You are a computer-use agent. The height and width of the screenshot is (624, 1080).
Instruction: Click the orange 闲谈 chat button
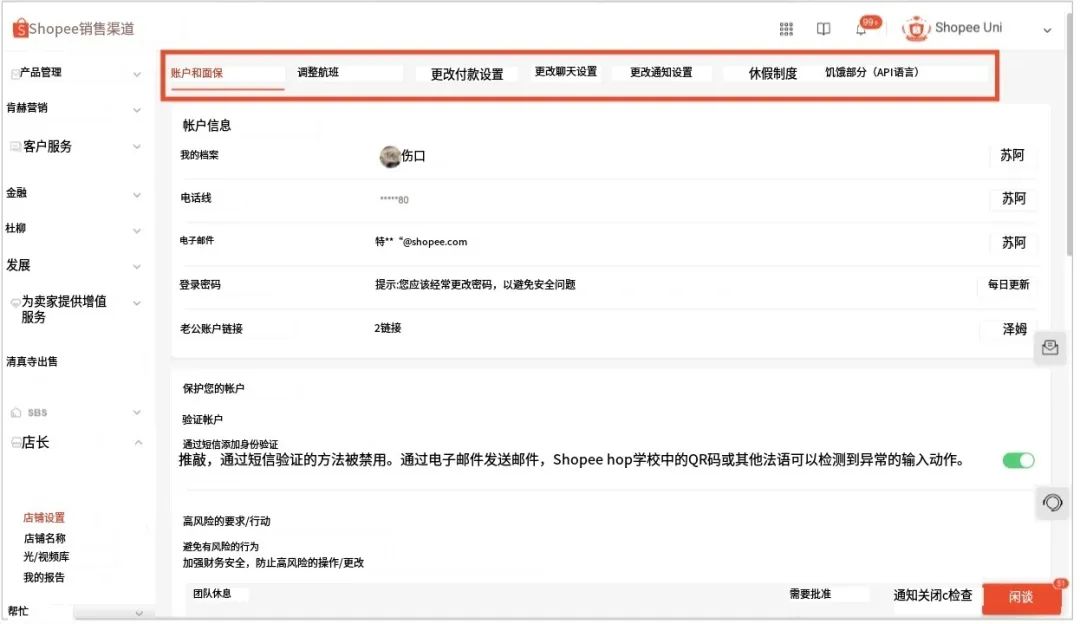click(x=1020, y=597)
